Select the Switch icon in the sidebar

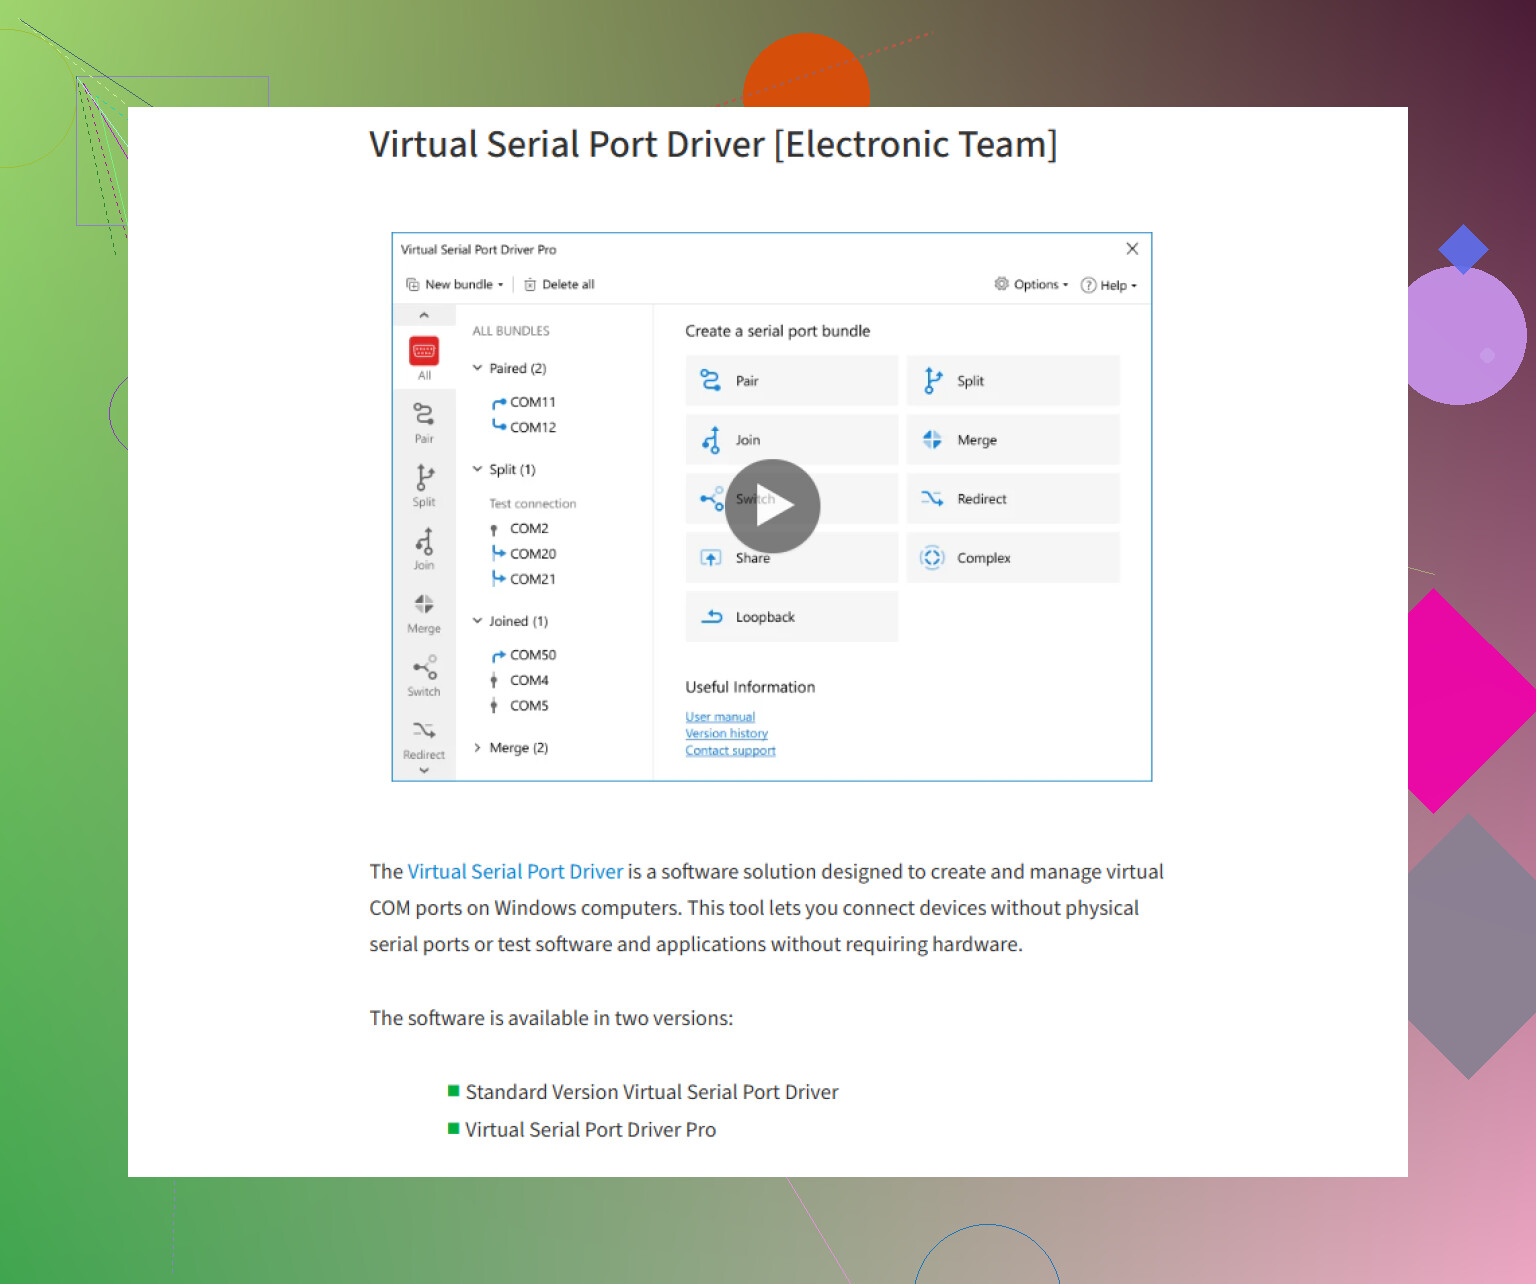coord(424,668)
